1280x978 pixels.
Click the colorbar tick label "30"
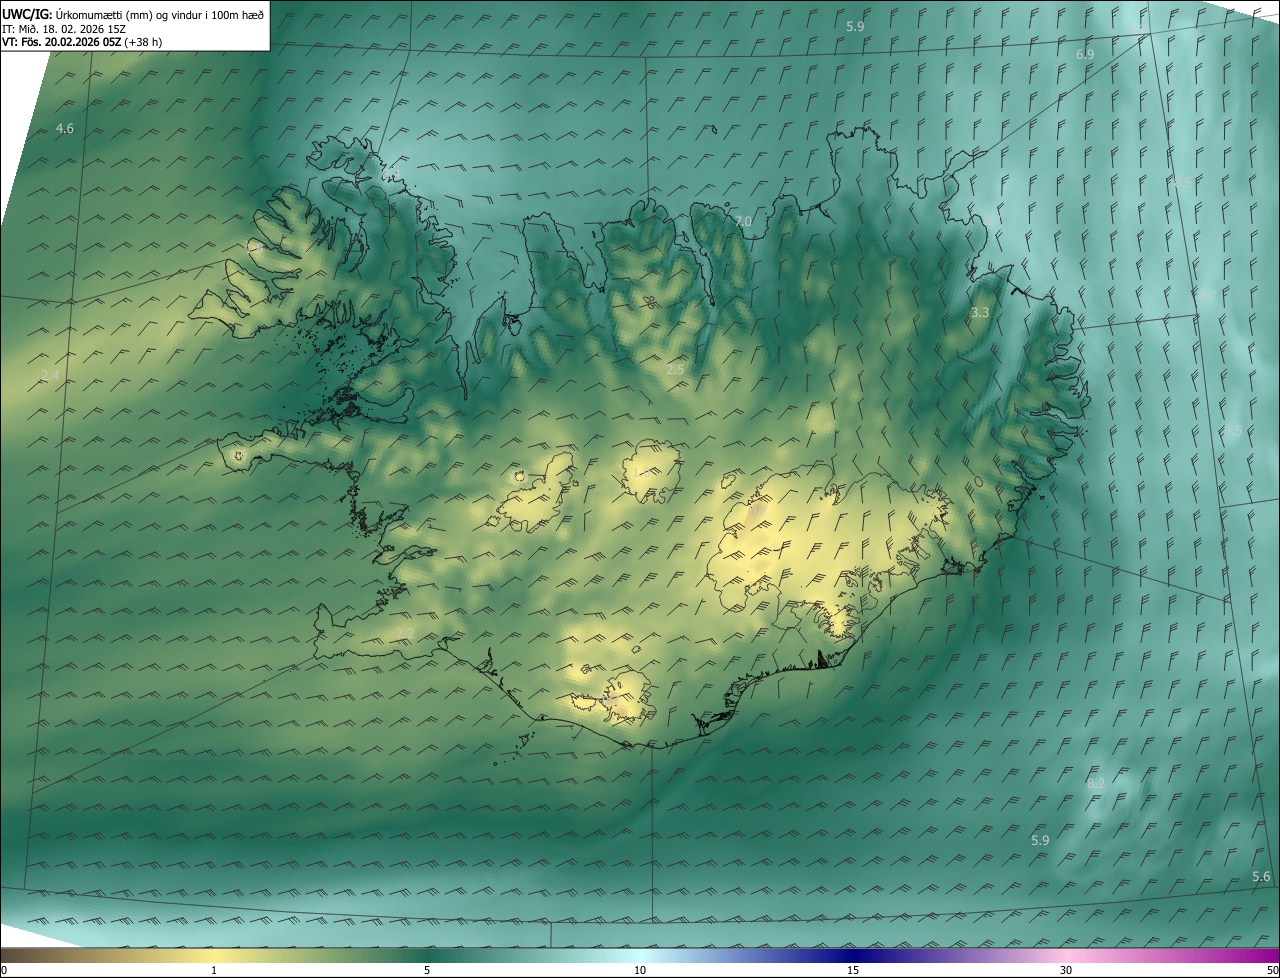click(x=1066, y=970)
